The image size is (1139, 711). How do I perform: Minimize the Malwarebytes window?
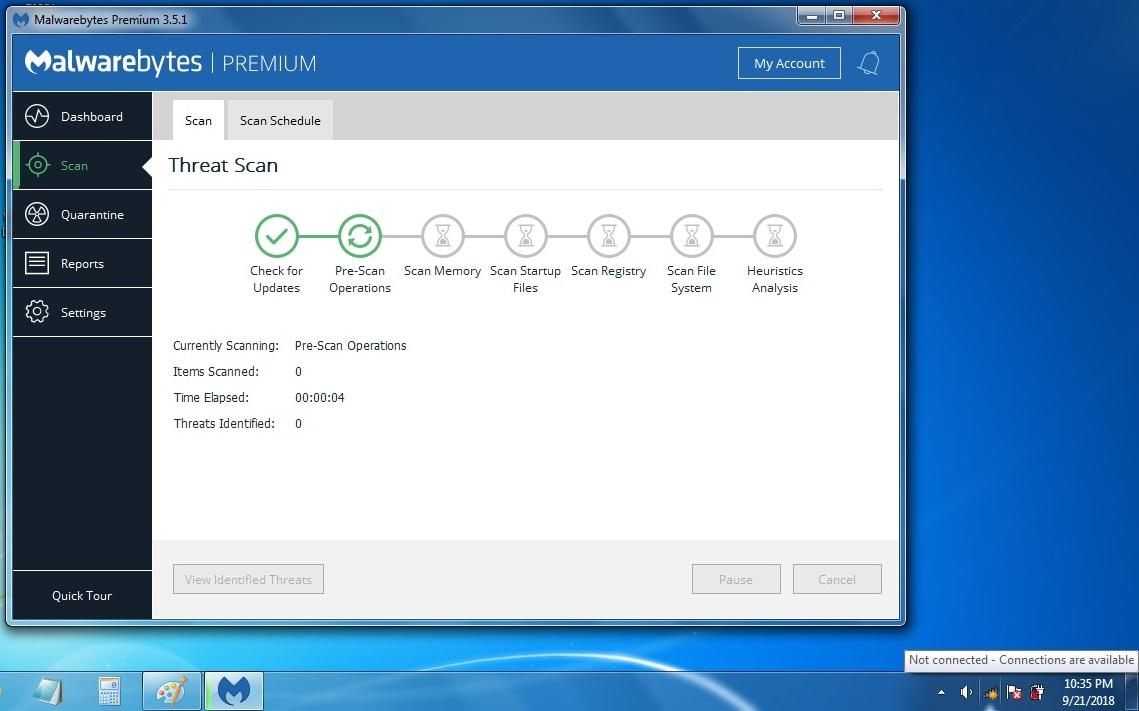pos(813,15)
